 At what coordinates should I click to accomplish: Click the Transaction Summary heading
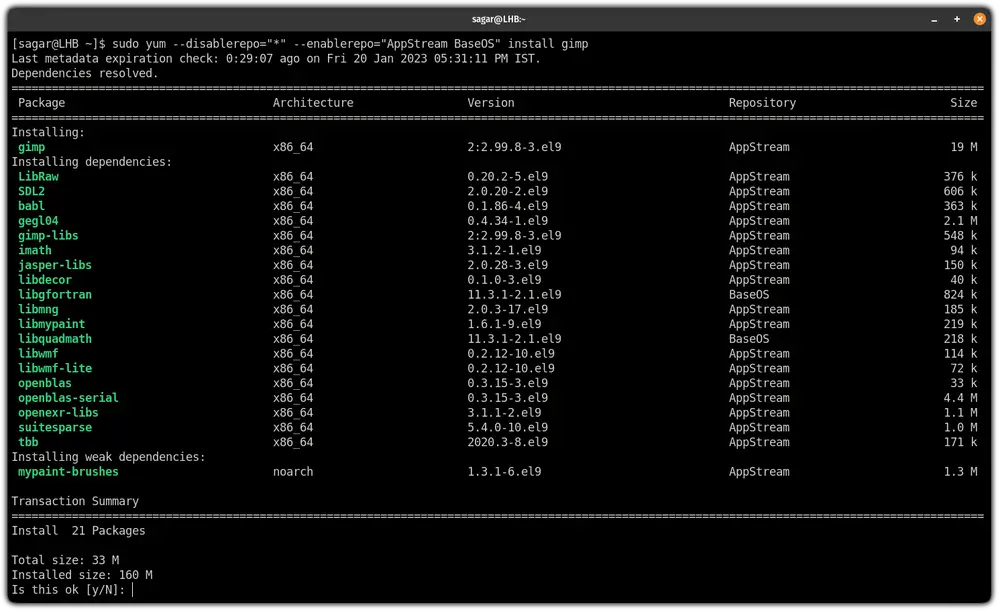(x=75, y=501)
